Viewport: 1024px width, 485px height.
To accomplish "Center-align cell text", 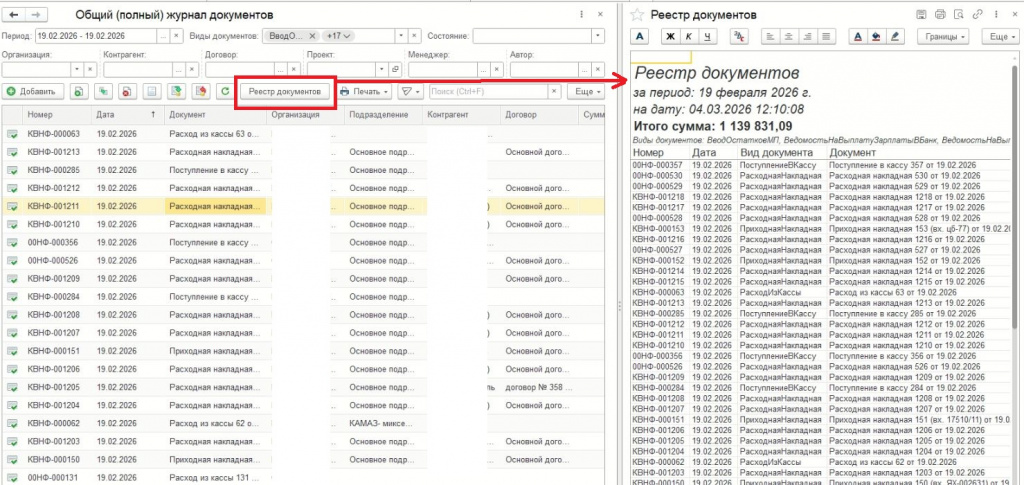I will point(789,37).
